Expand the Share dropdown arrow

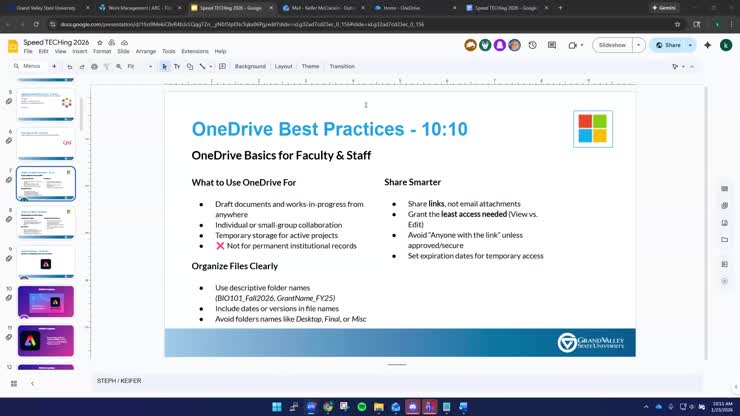coord(690,45)
